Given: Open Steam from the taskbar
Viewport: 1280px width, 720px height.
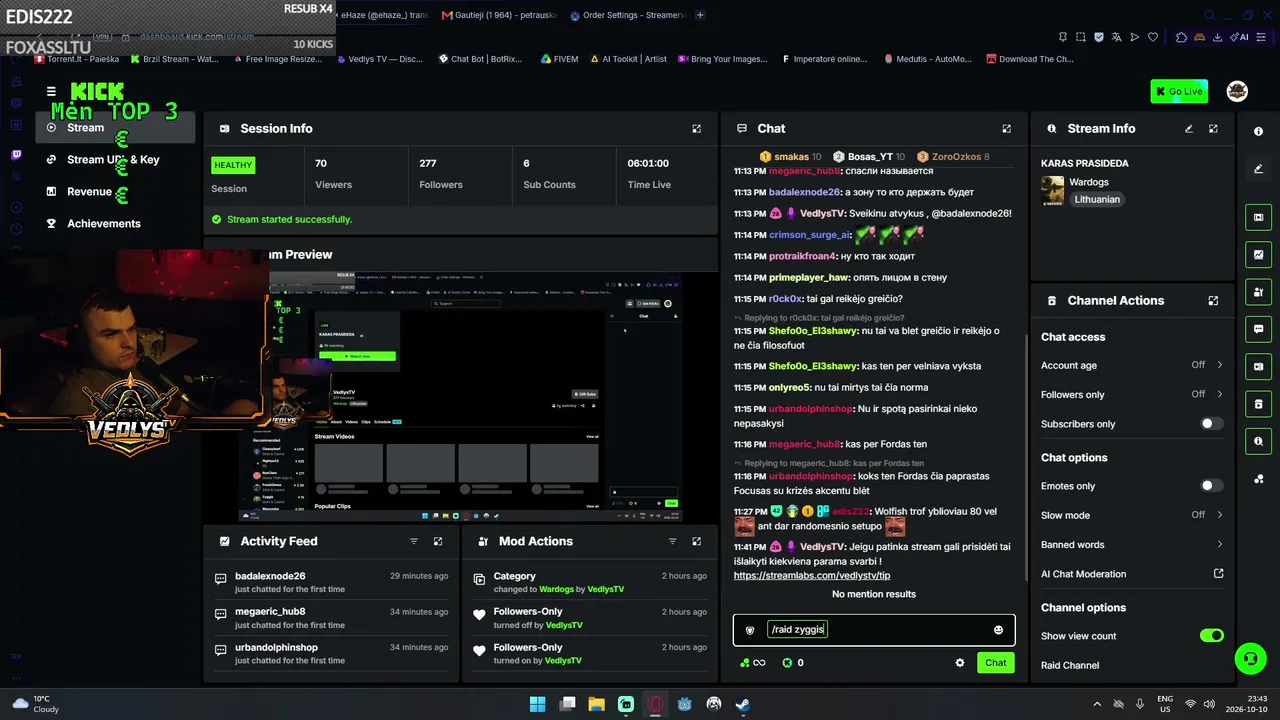Looking at the screenshot, I should [x=743, y=704].
